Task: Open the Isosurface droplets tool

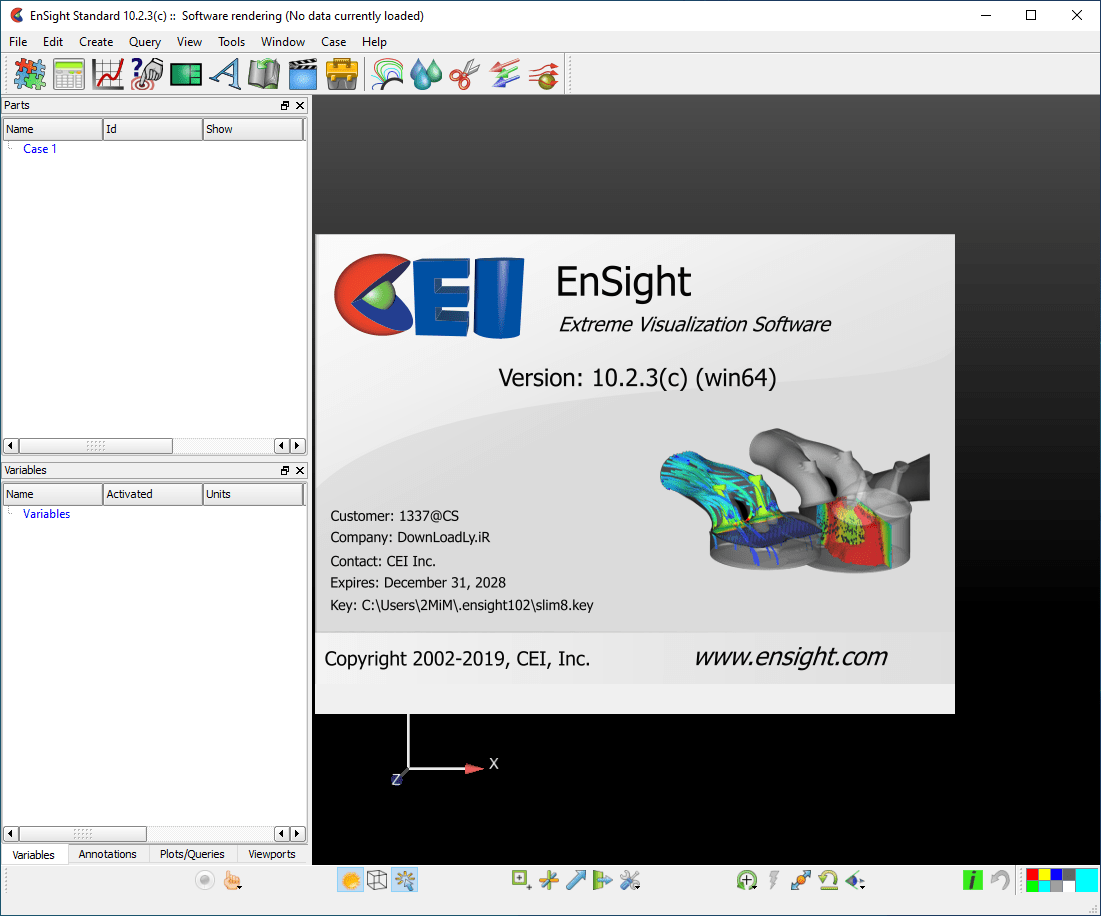Action: click(x=424, y=73)
